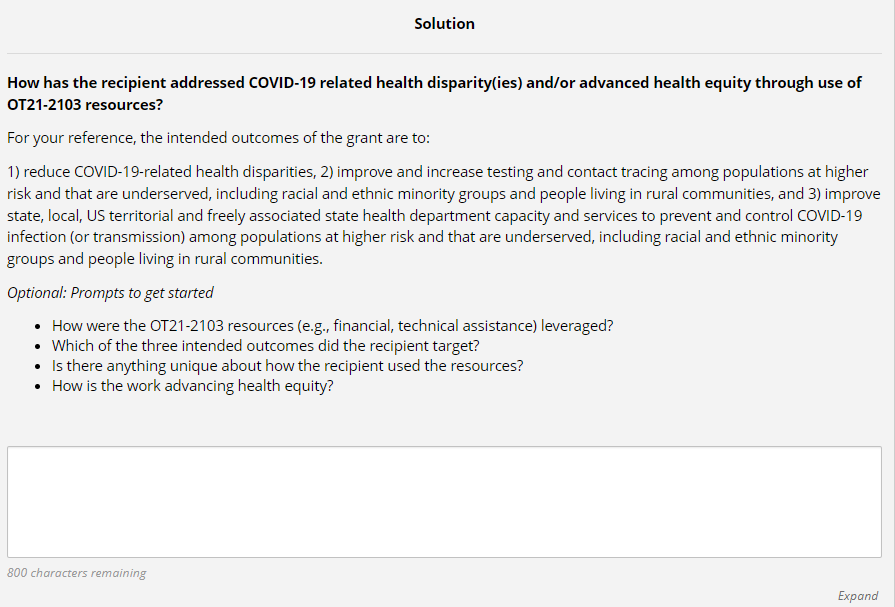Click the bold question about COVID-19 health disparities
895x607 pixels.
(434, 83)
